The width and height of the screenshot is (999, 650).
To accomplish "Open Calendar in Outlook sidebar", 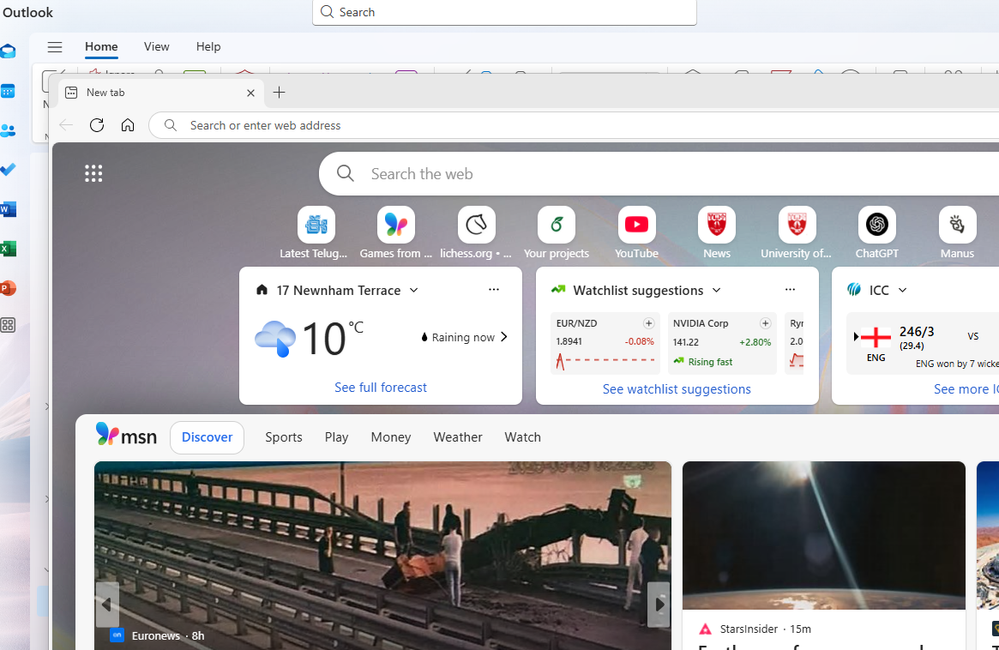I will [8, 91].
